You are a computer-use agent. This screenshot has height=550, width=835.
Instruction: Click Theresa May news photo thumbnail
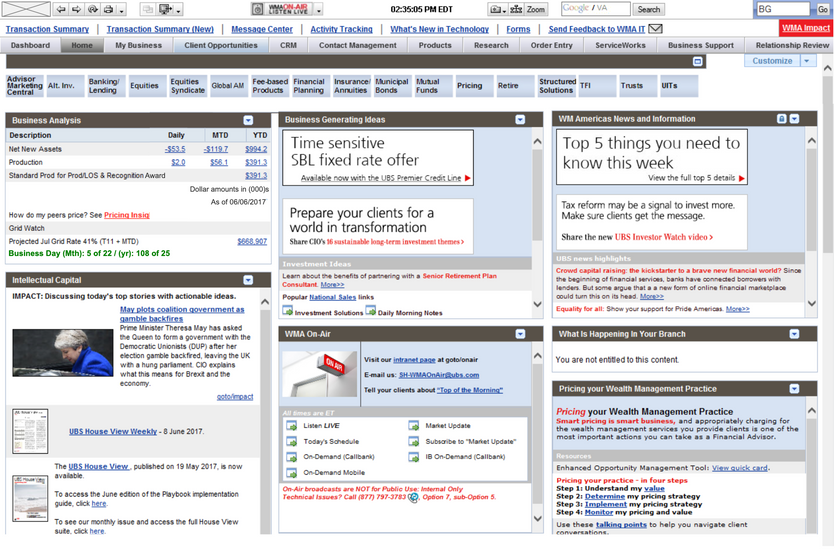63,352
